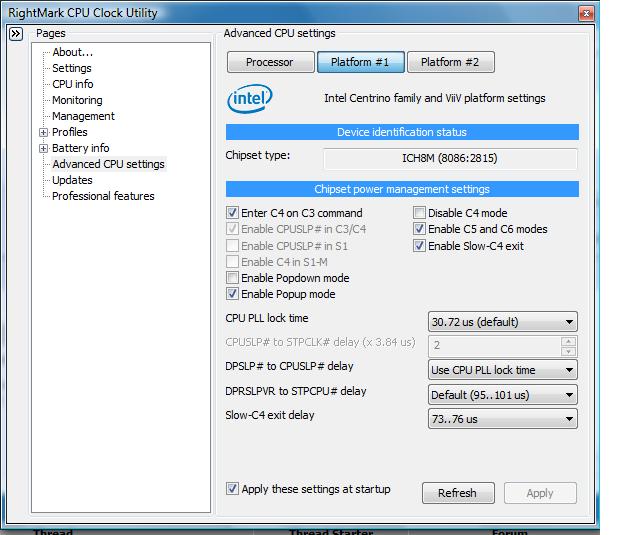This screenshot has height=535, width=640.
Task: Click the CPU PLL lock time label
Action: (x=267, y=318)
